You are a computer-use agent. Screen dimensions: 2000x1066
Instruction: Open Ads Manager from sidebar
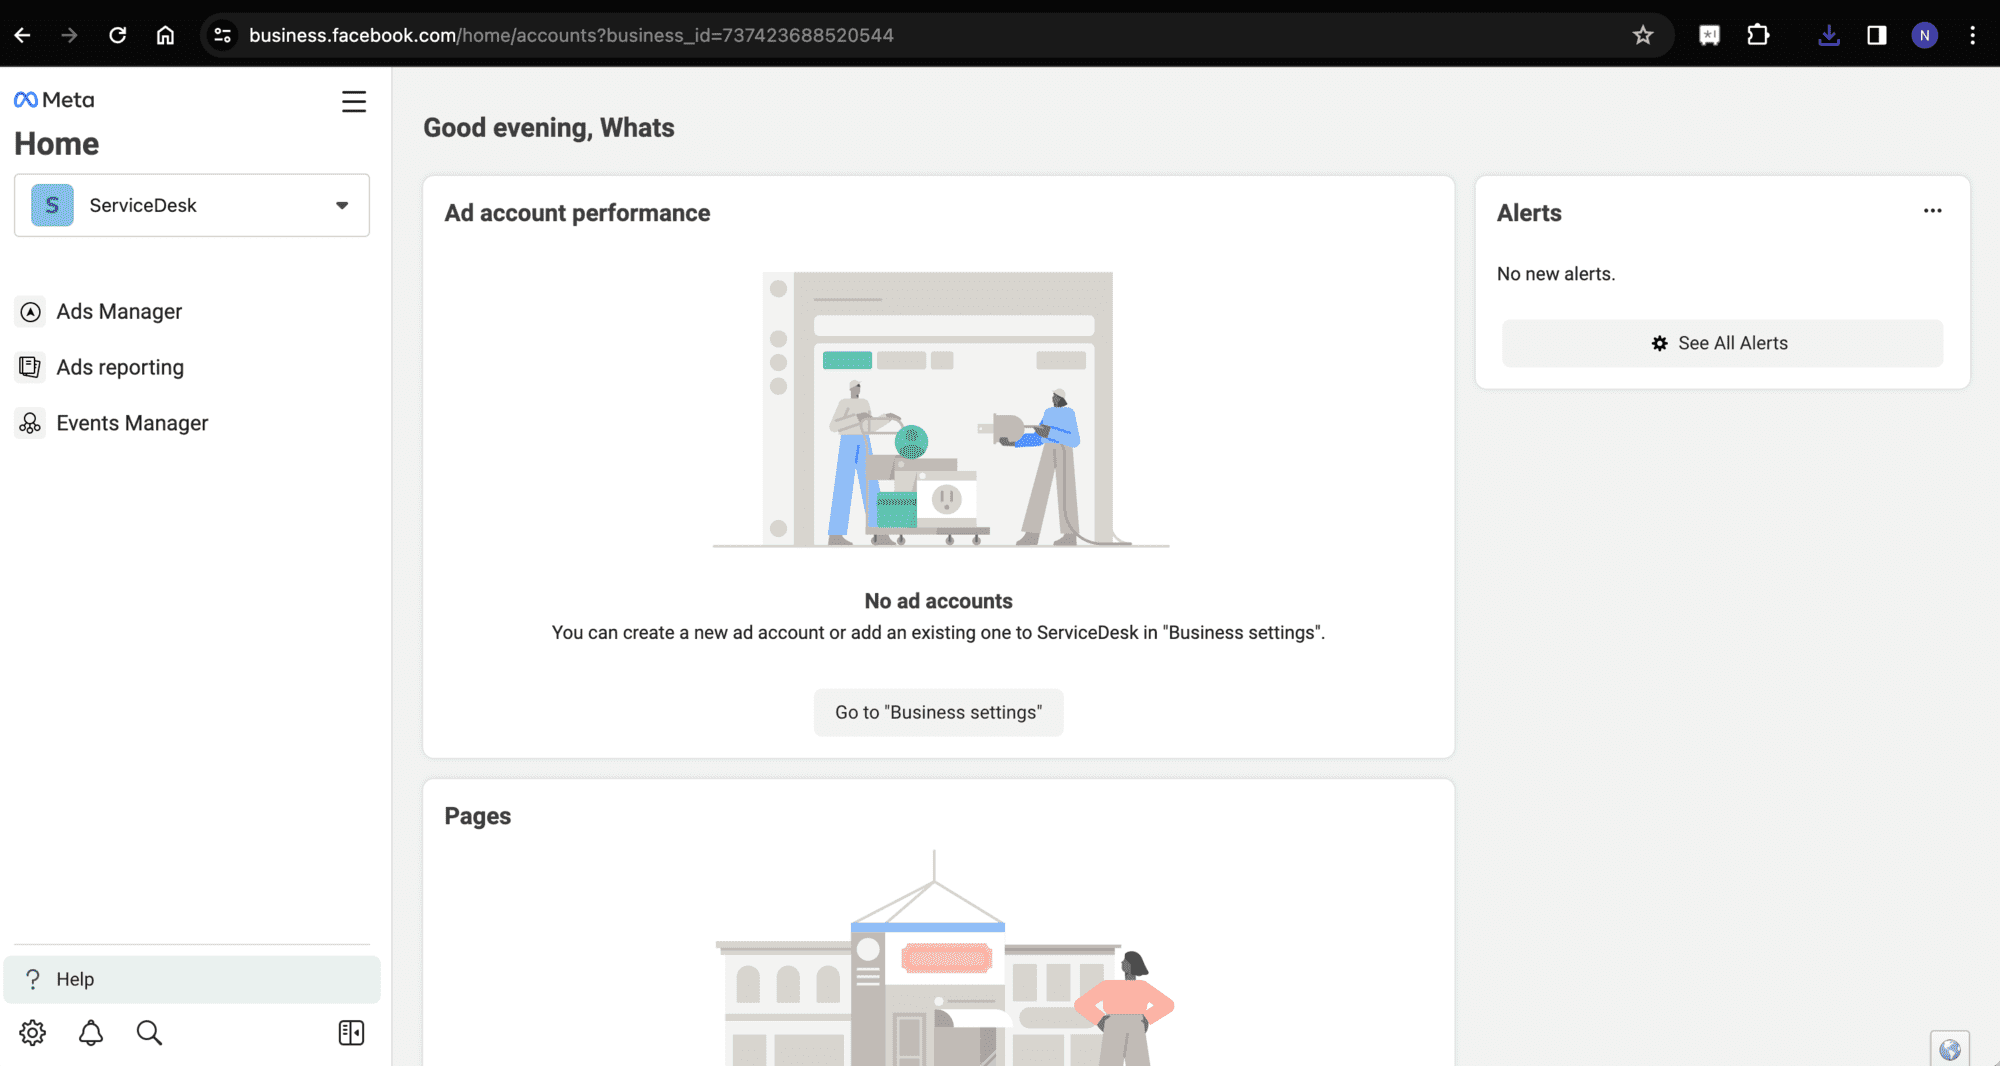tap(119, 312)
